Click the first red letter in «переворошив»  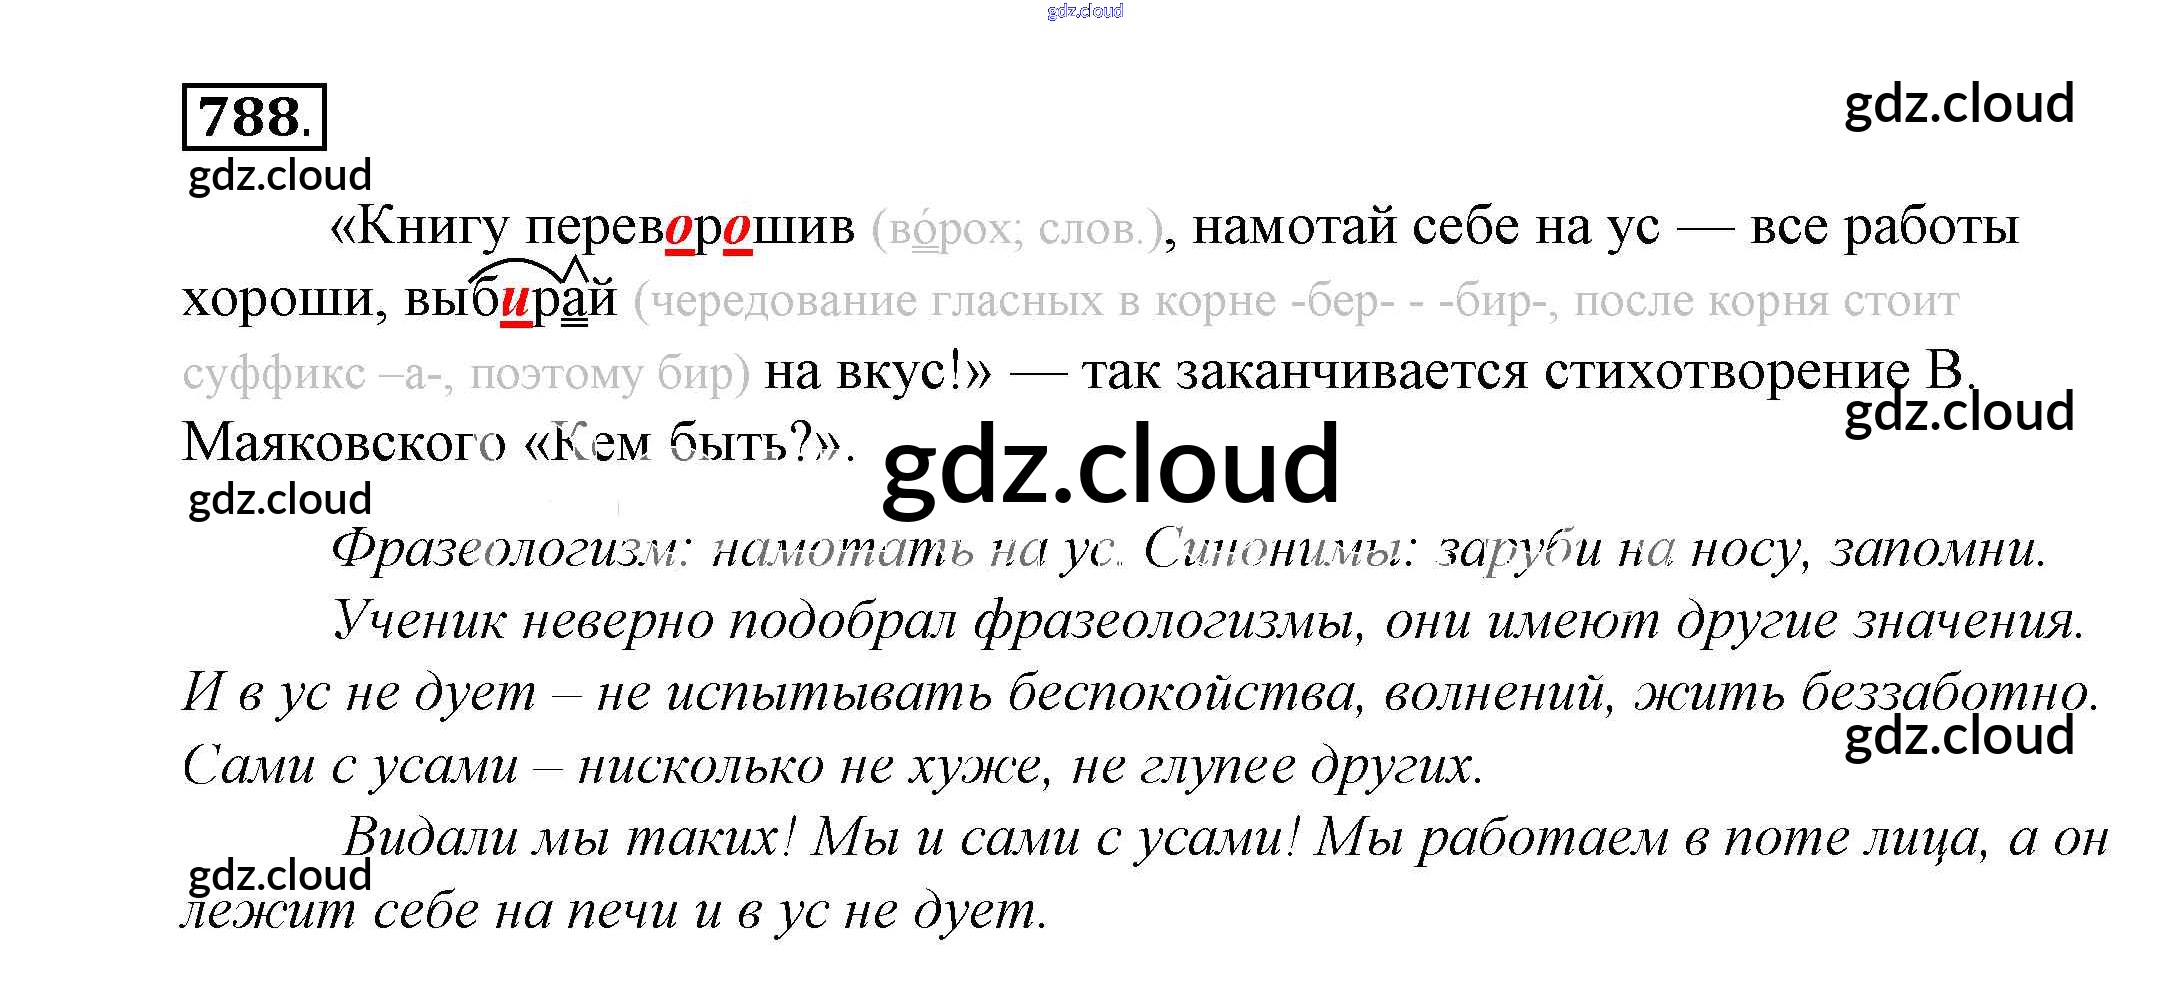point(679,229)
